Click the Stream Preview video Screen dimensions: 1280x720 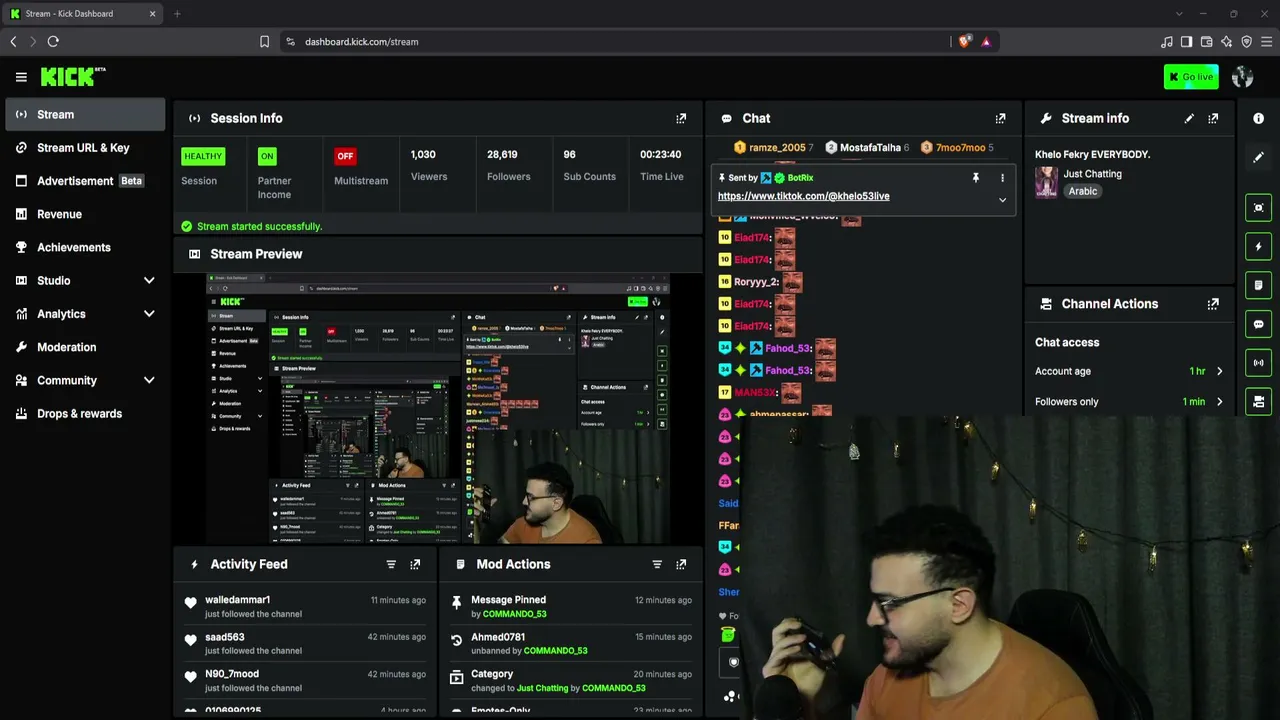pos(436,408)
